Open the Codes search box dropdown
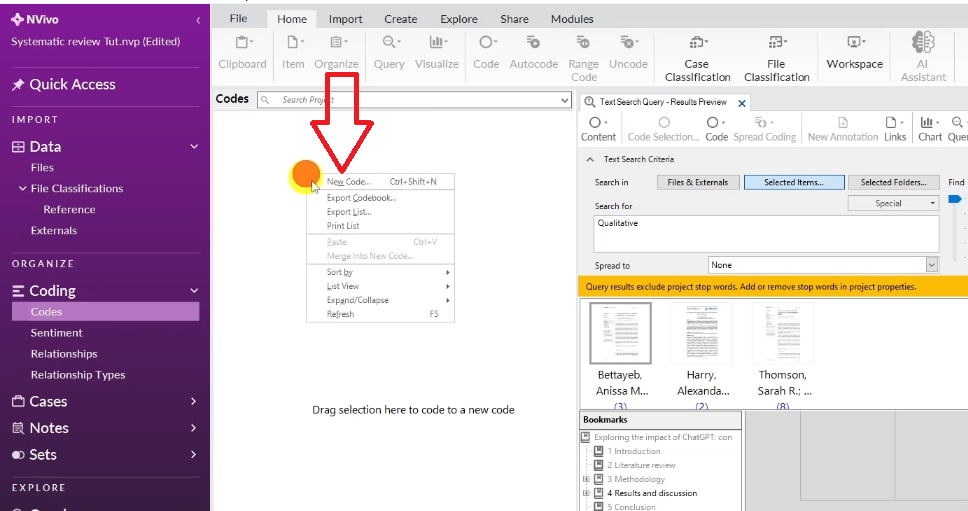The image size is (968, 511). point(564,100)
